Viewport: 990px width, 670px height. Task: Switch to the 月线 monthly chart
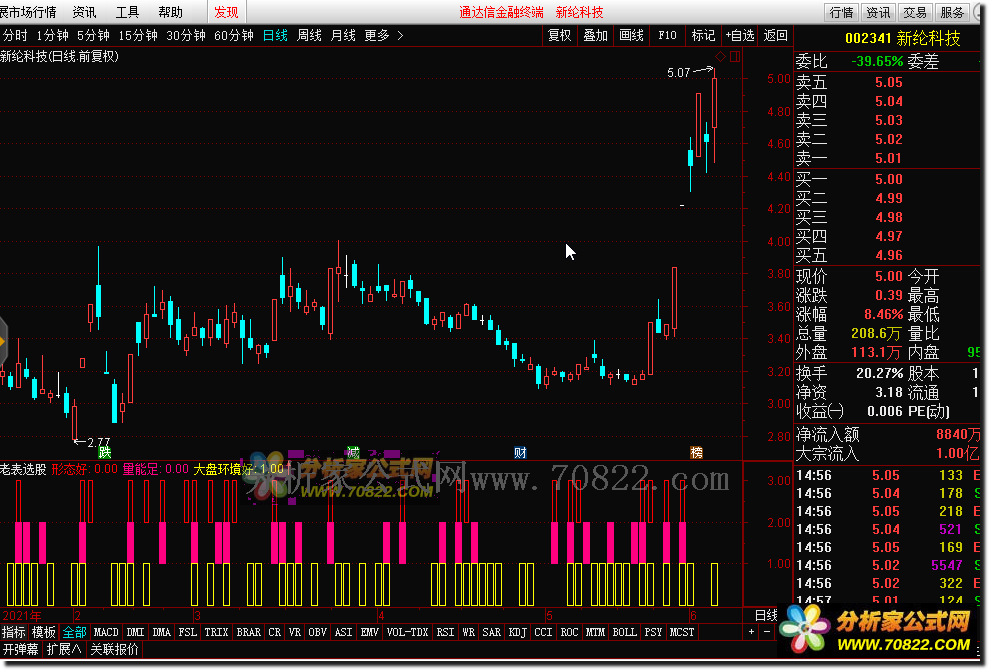(x=343, y=35)
